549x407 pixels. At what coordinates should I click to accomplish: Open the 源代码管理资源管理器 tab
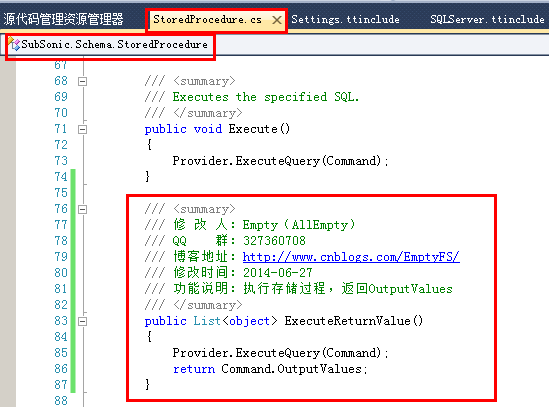(63, 19)
